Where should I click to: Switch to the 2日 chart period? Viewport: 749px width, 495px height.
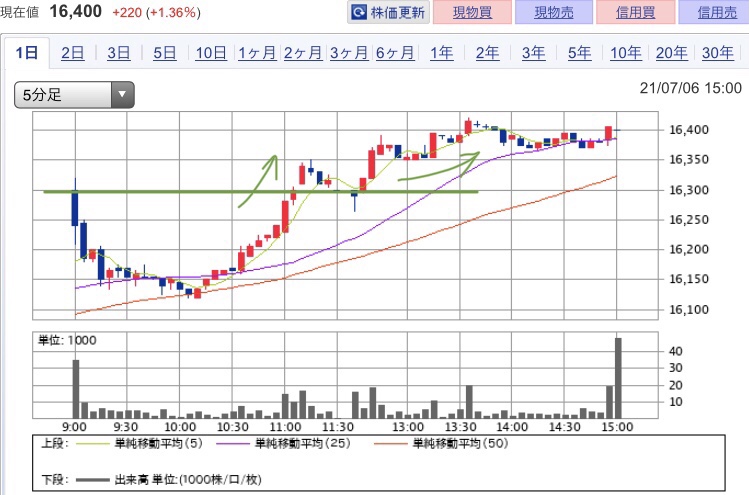[73, 53]
